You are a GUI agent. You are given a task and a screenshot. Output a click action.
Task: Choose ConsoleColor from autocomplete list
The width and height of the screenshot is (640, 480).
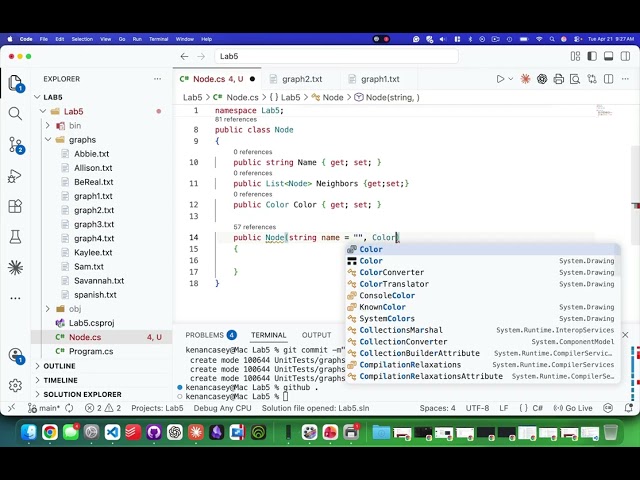pyautogui.click(x=483, y=296)
